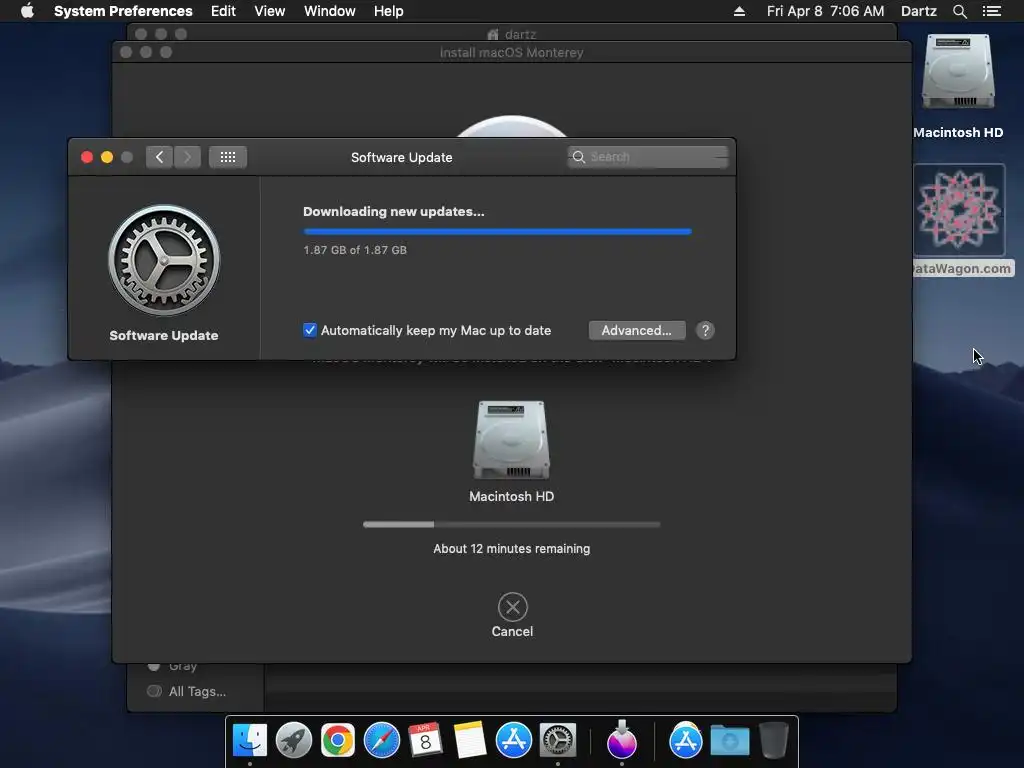Screen dimensions: 1024x768
Task: Select All Tags... in Finder sidebar
Action: point(197,691)
